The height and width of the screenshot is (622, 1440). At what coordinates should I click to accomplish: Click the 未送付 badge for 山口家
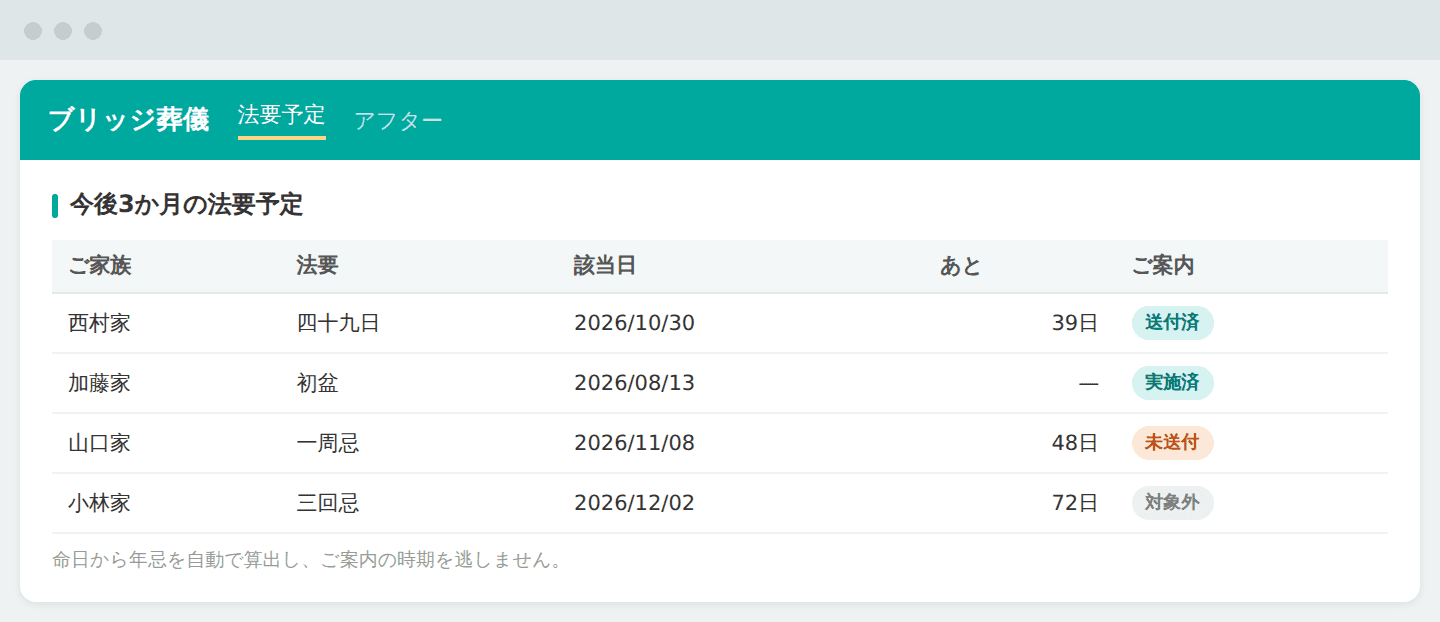click(1172, 443)
